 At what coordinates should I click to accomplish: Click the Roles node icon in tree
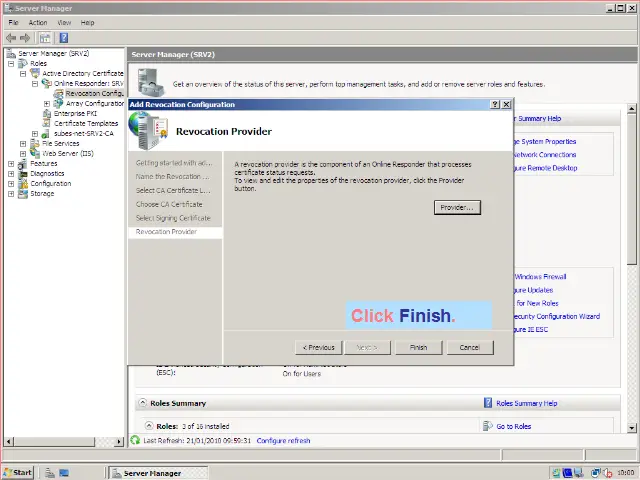[x=23, y=64]
